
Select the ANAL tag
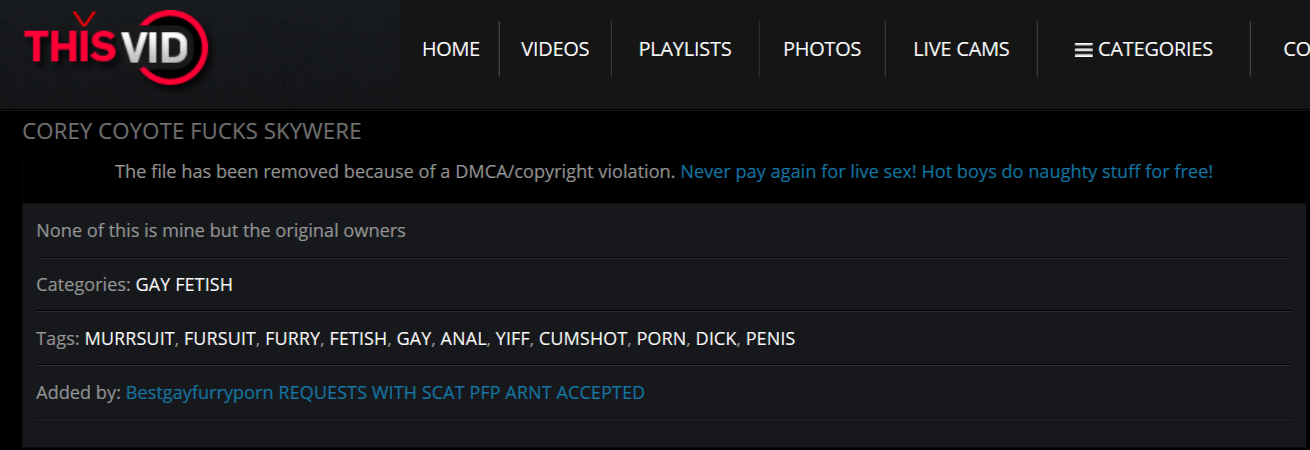(463, 339)
